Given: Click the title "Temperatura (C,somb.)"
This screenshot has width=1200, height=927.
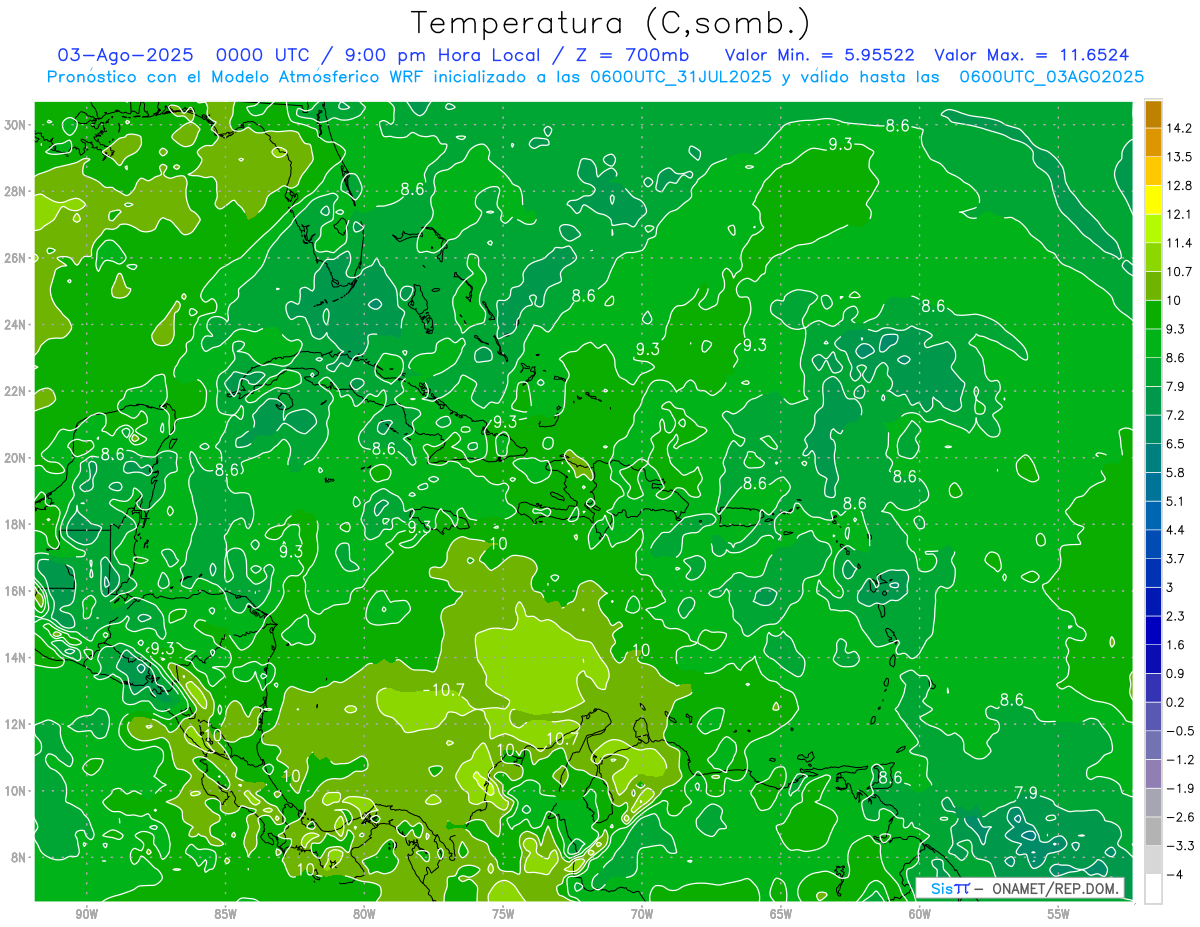Looking at the screenshot, I should (x=611, y=22).
